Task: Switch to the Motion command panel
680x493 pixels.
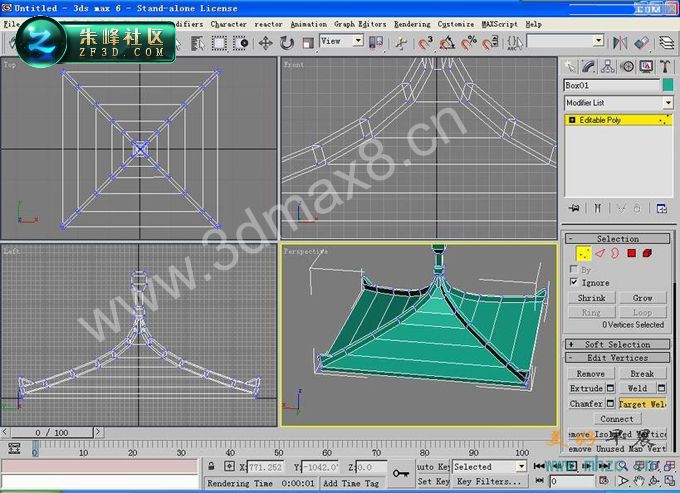Action: 627,66
